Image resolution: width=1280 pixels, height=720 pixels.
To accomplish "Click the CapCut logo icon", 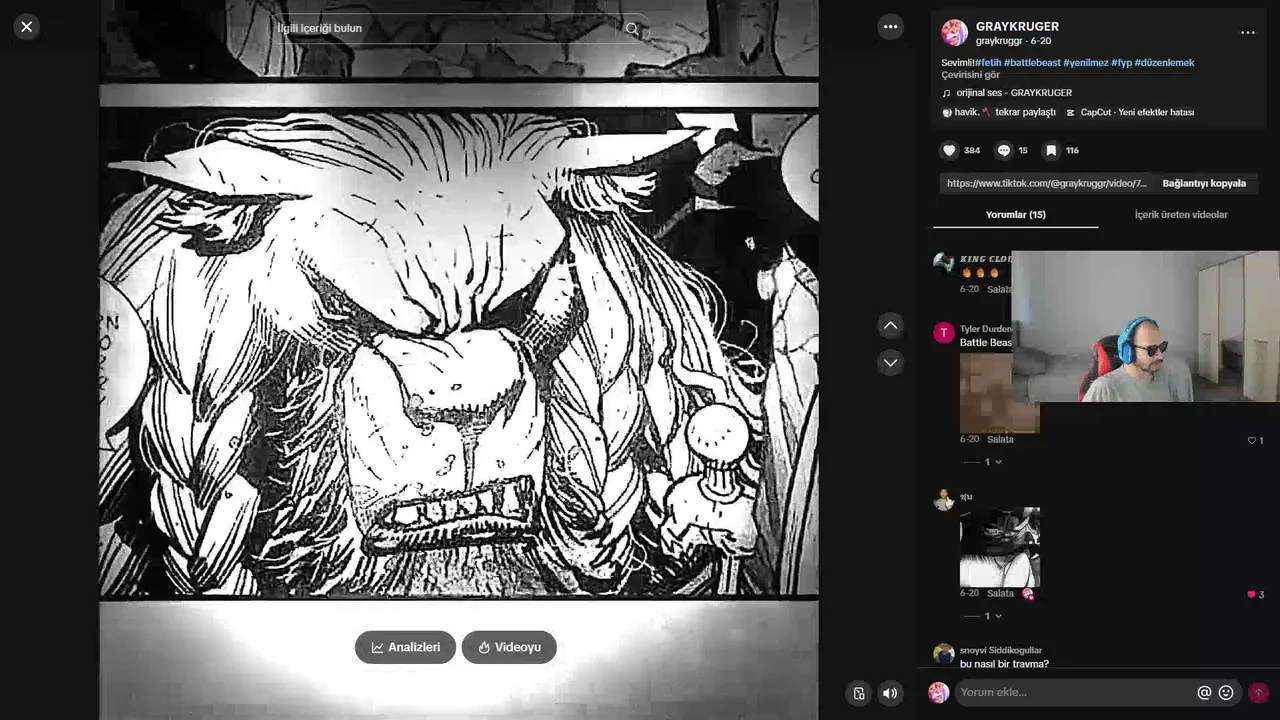I will (1071, 113).
